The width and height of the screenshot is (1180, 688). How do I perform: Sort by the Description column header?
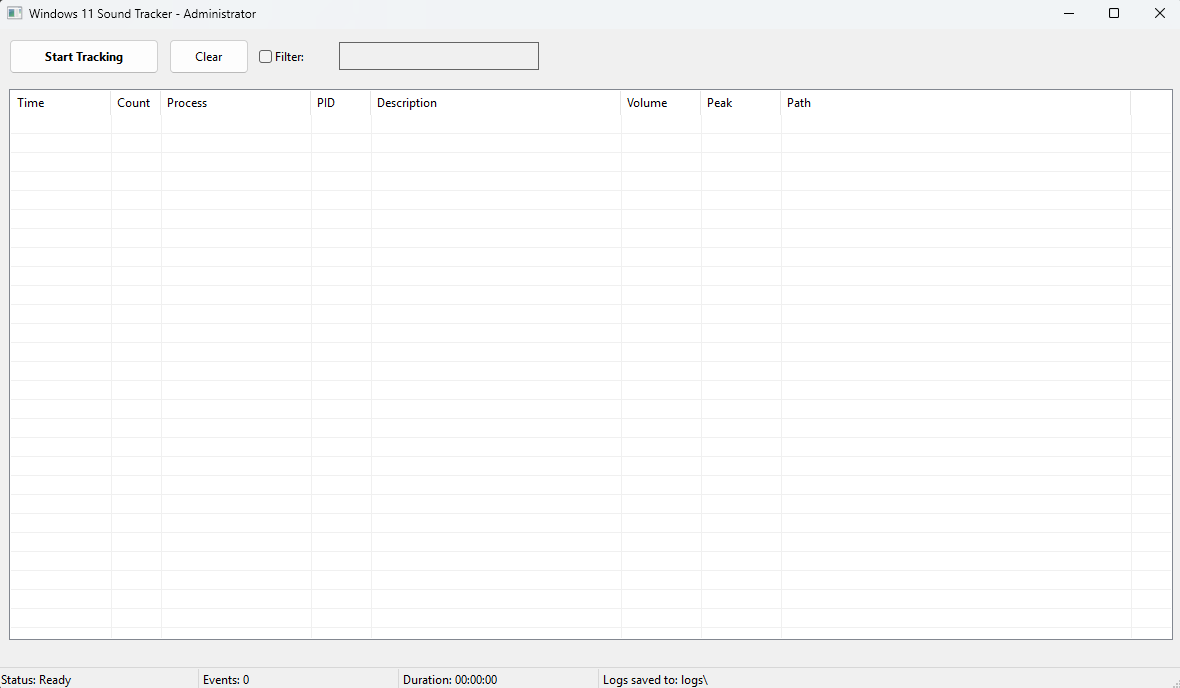495,102
